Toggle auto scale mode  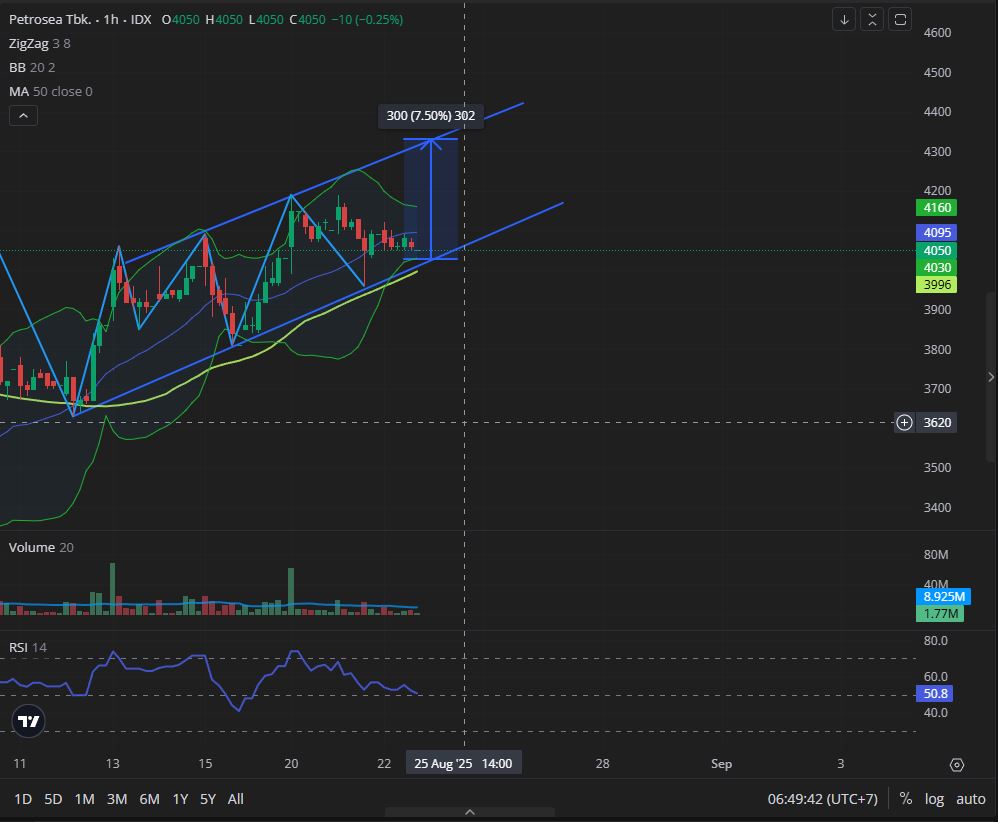click(971, 799)
